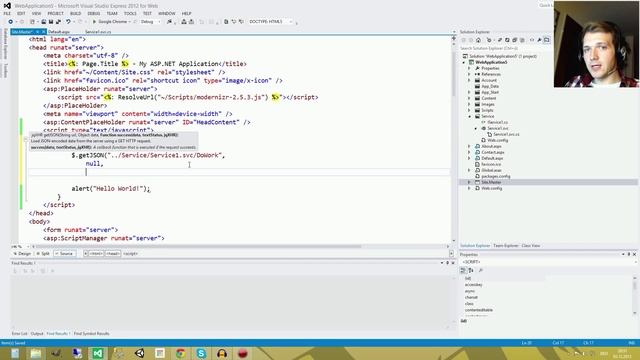Viewport: 640px width, 360px height.
Task: Open Google Chrome from the taskbar
Action: tap(180, 353)
